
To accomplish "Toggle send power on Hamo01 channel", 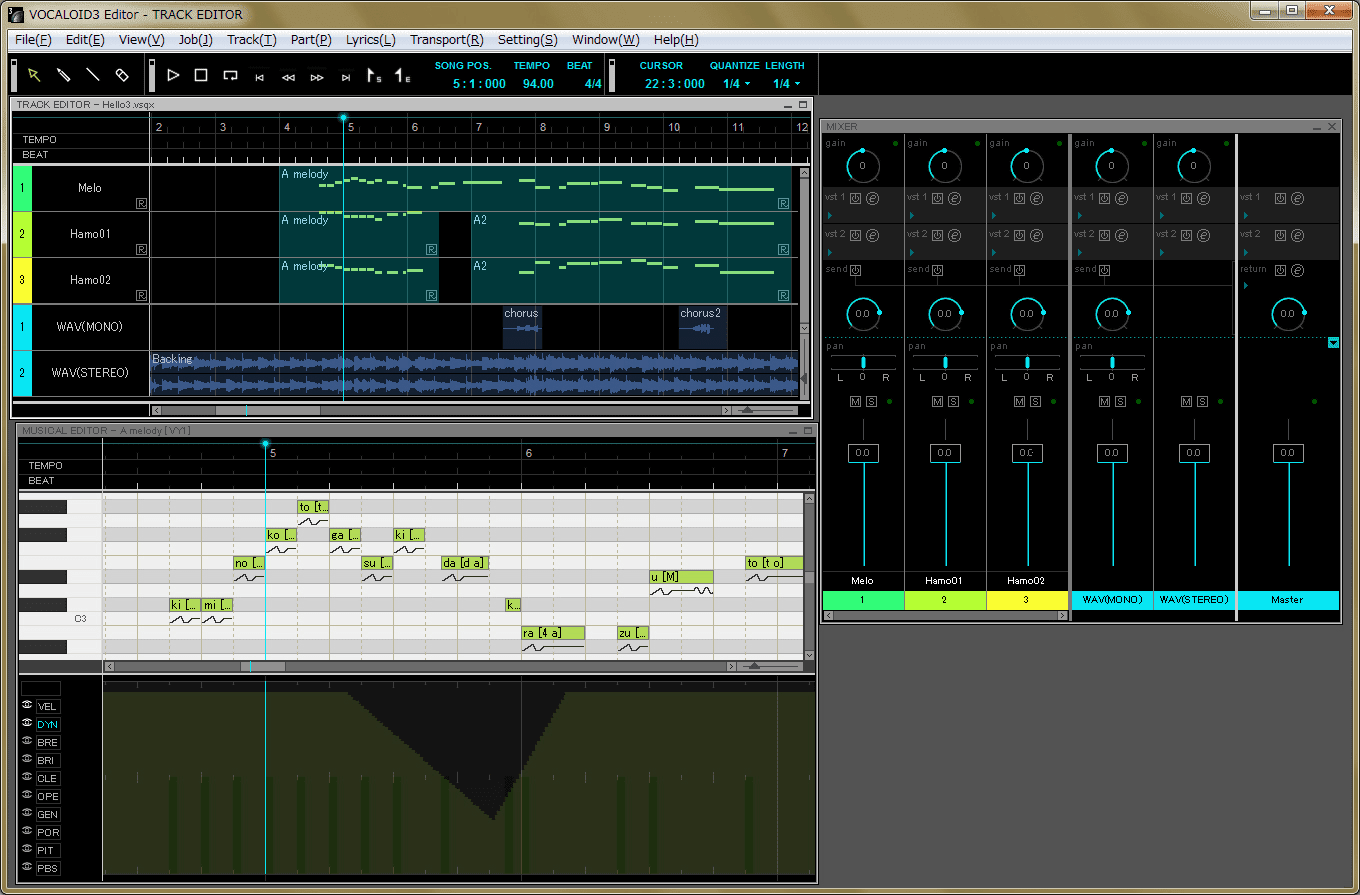I will pos(937,270).
